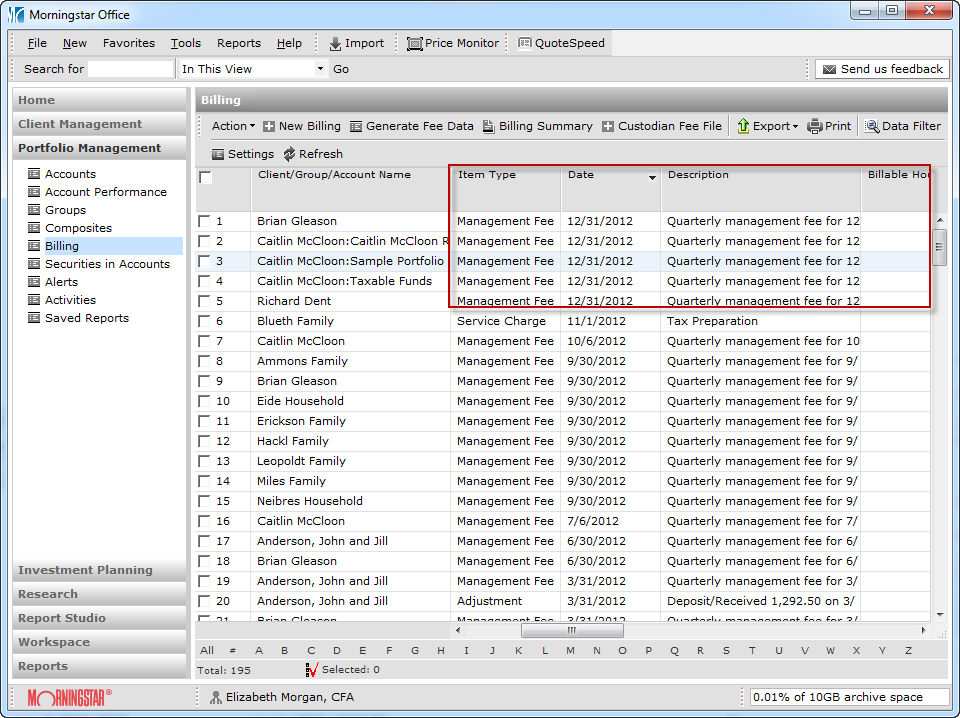Click Send us feedback button

click(x=881, y=69)
